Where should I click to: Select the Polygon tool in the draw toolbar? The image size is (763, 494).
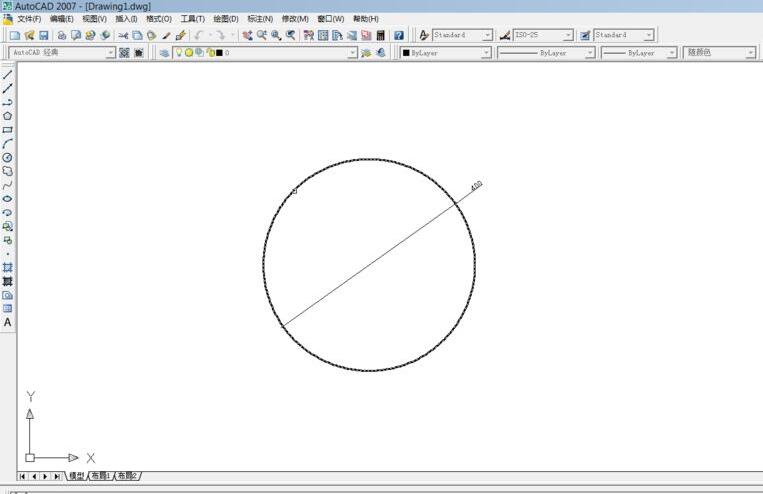click(x=7, y=116)
